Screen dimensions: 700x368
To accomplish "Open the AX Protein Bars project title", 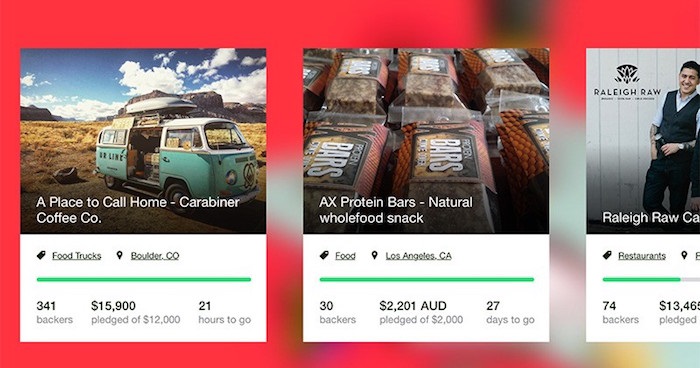I will pos(396,210).
